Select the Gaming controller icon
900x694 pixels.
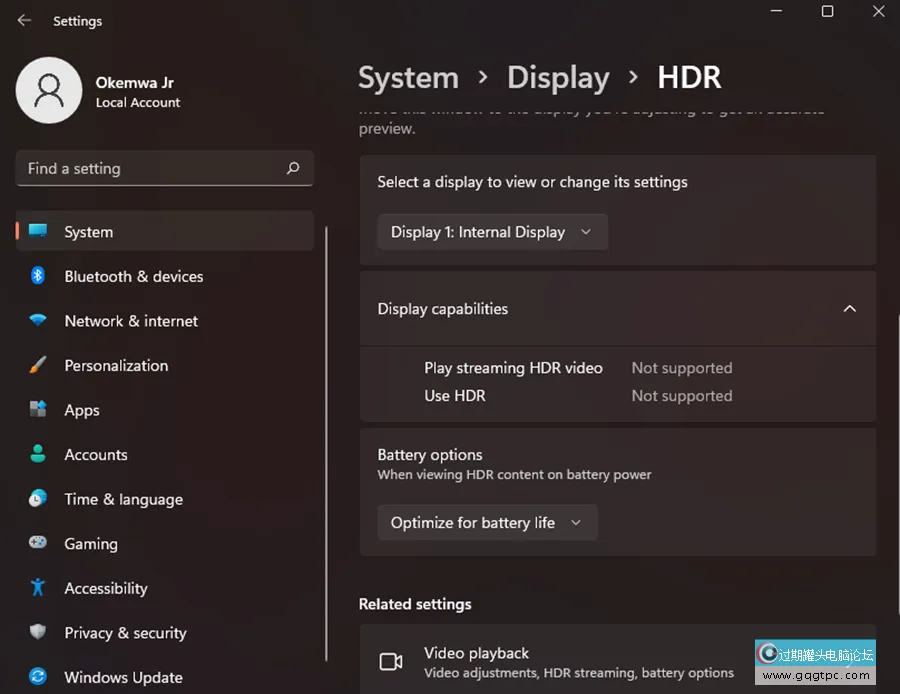38,543
